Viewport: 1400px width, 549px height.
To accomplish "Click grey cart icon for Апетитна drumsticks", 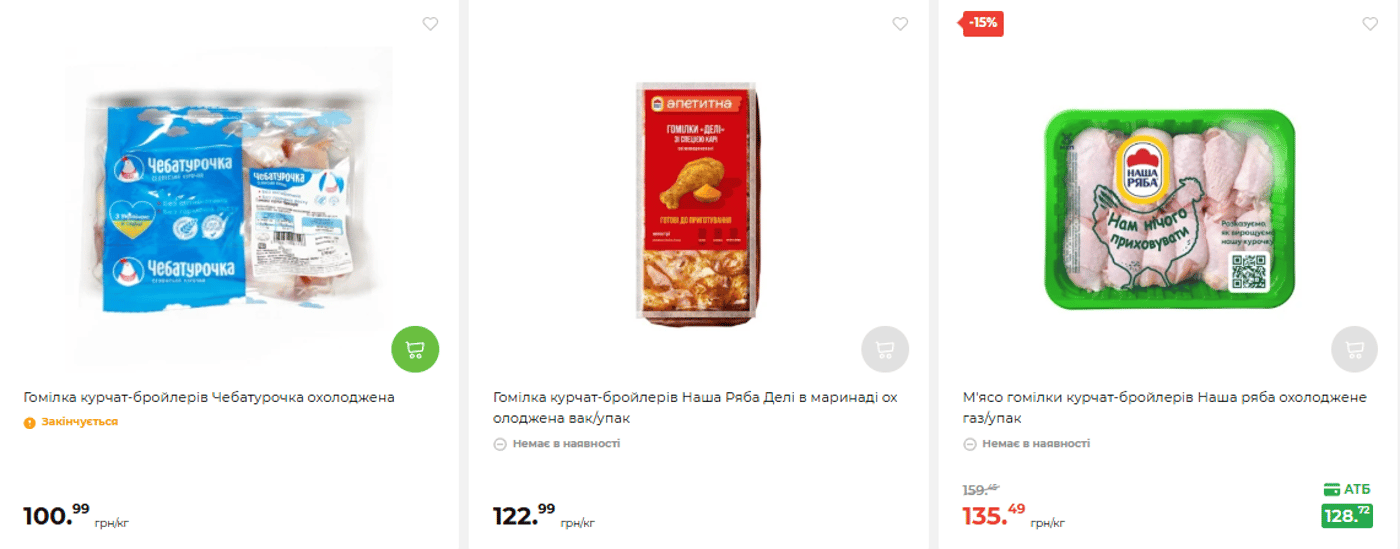I will tap(885, 350).
